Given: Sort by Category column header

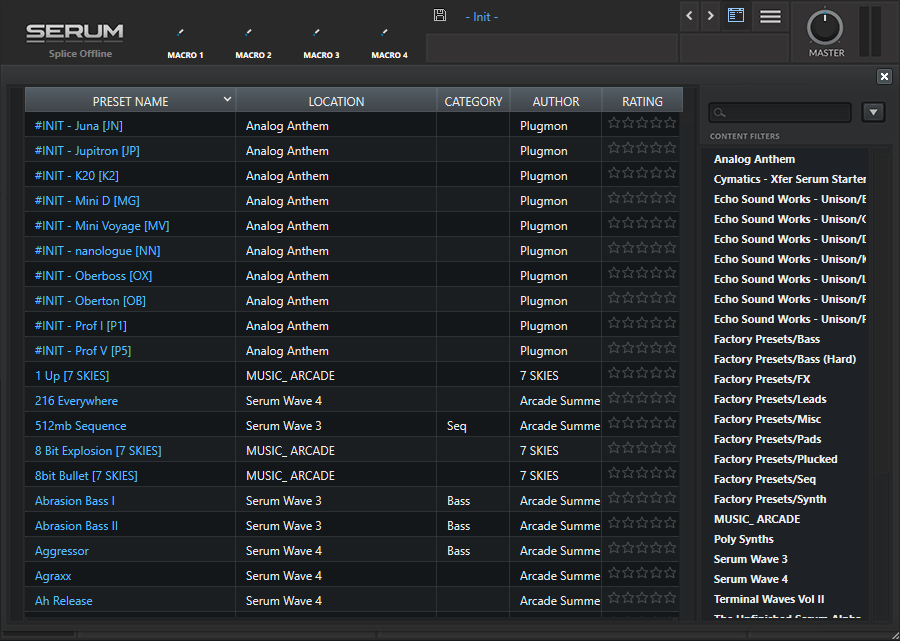Looking at the screenshot, I should coord(473,101).
